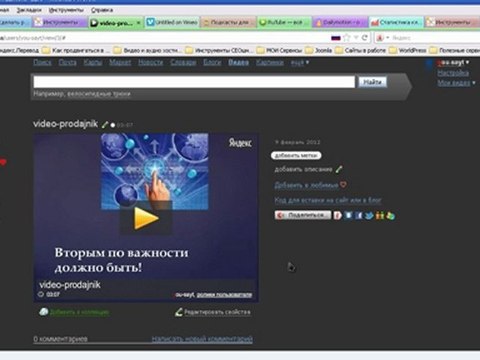The image size is (480, 360).
Task: Expand the ещё dropdown in the Yandex navigation
Action: (300, 62)
